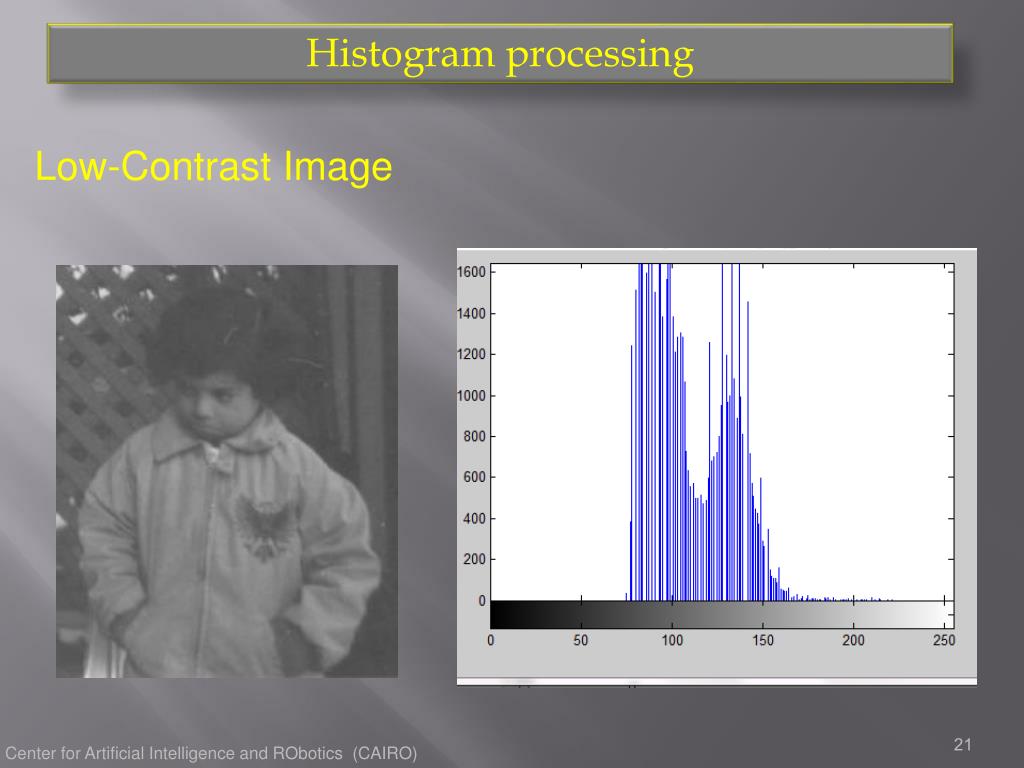Click the 100 label on the x-axis
Image resolution: width=1024 pixels, height=768 pixels.
click(672, 641)
